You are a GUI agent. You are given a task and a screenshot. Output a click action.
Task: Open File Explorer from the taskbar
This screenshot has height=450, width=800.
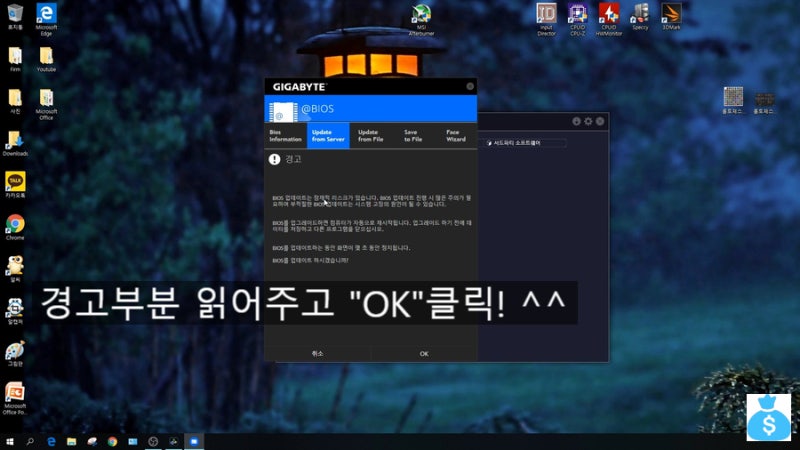tap(71, 441)
